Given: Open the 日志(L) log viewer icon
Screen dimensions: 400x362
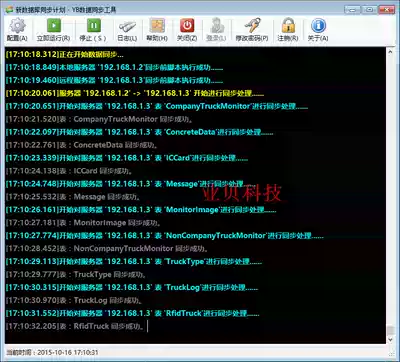Looking at the screenshot, I should pos(127,27).
